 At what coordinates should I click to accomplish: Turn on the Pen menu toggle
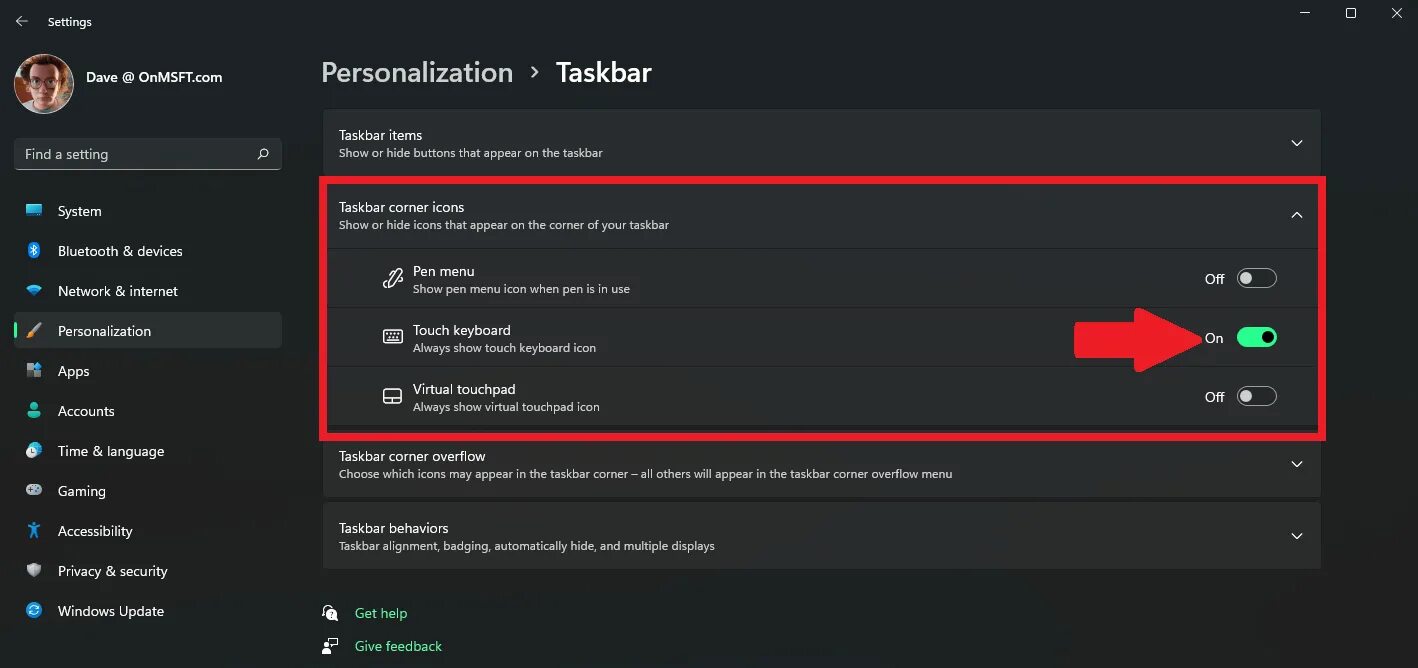[x=1256, y=279]
